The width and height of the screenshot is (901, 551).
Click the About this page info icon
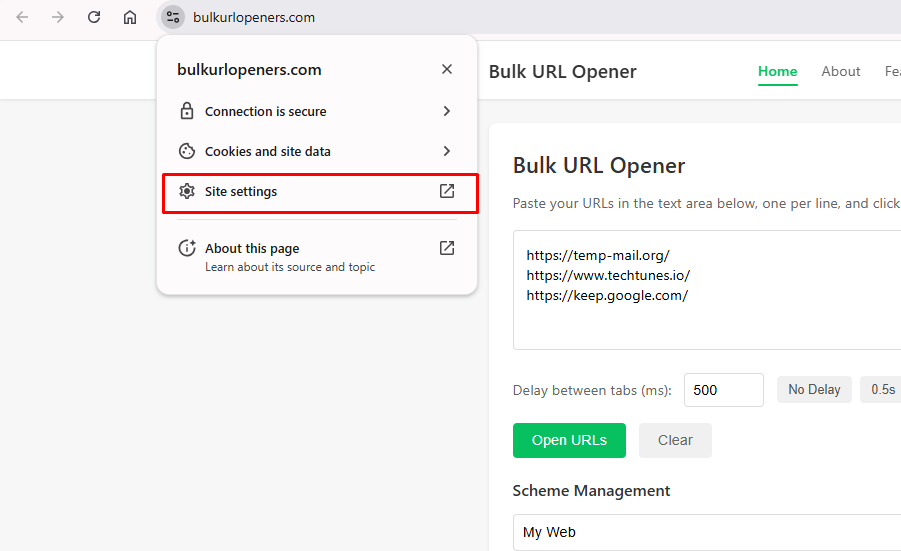coord(187,248)
